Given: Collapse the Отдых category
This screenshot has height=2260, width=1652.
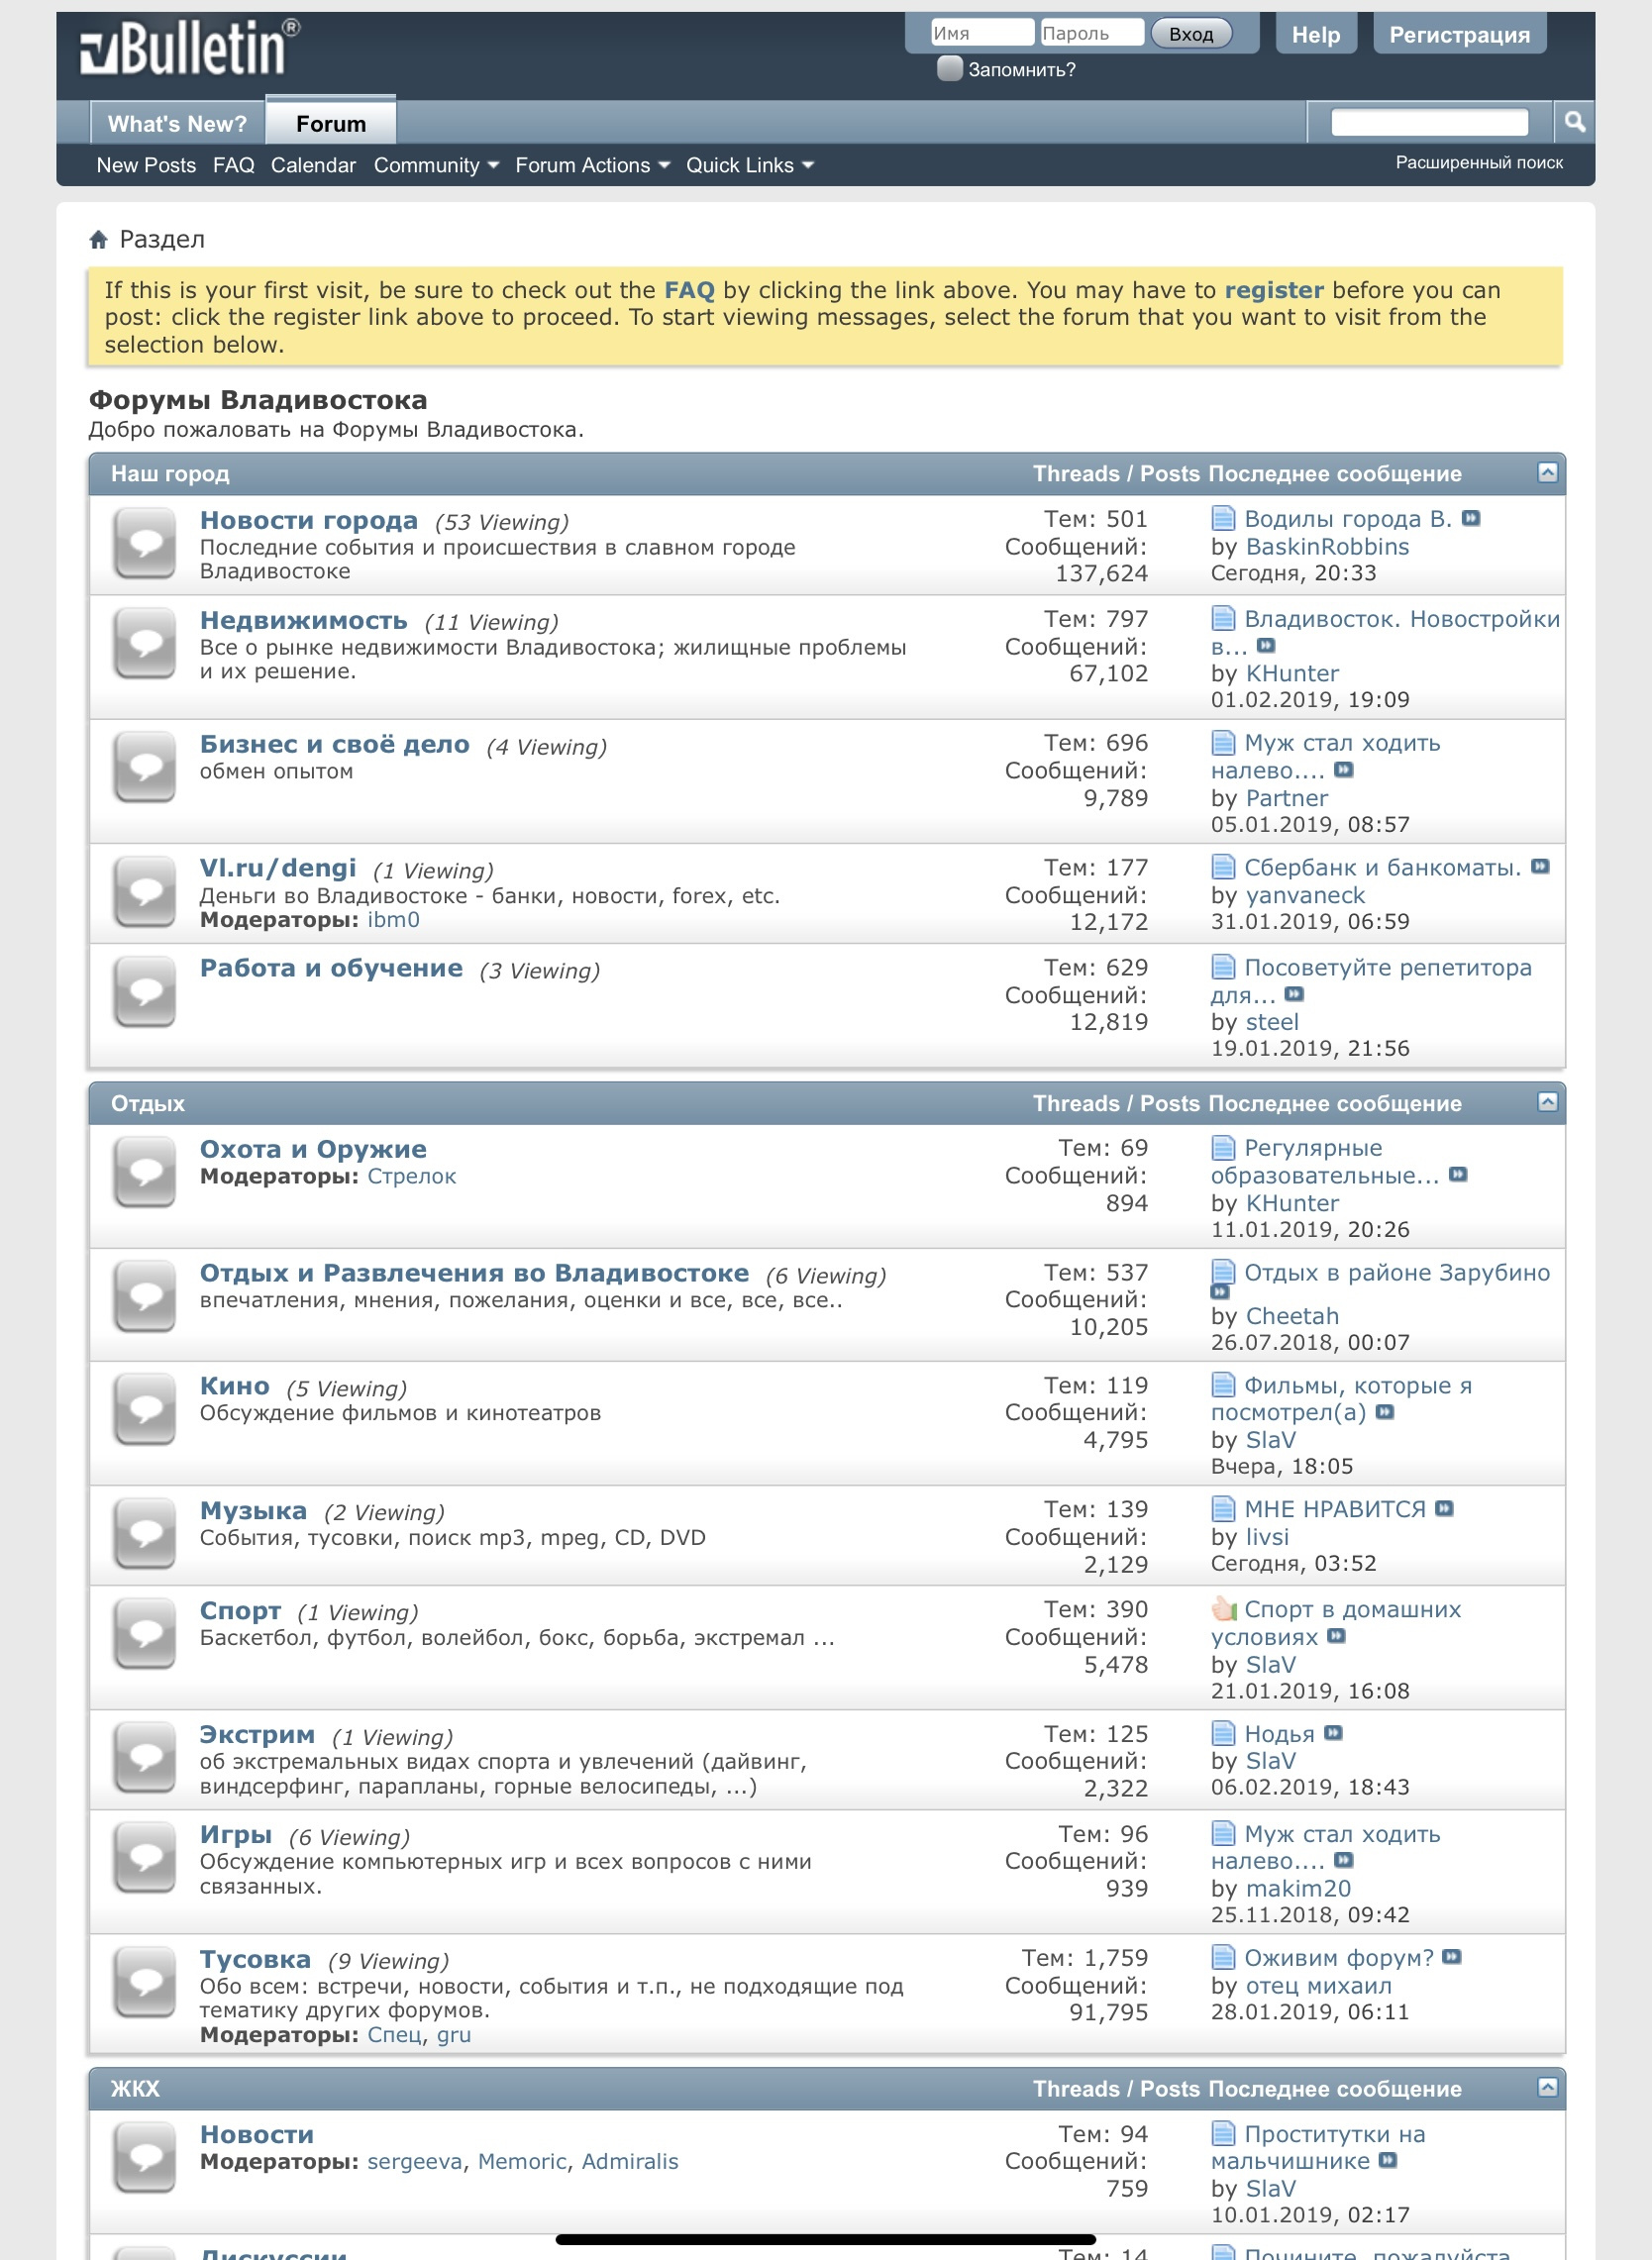Looking at the screenshot, I should coord(1547,1102).
